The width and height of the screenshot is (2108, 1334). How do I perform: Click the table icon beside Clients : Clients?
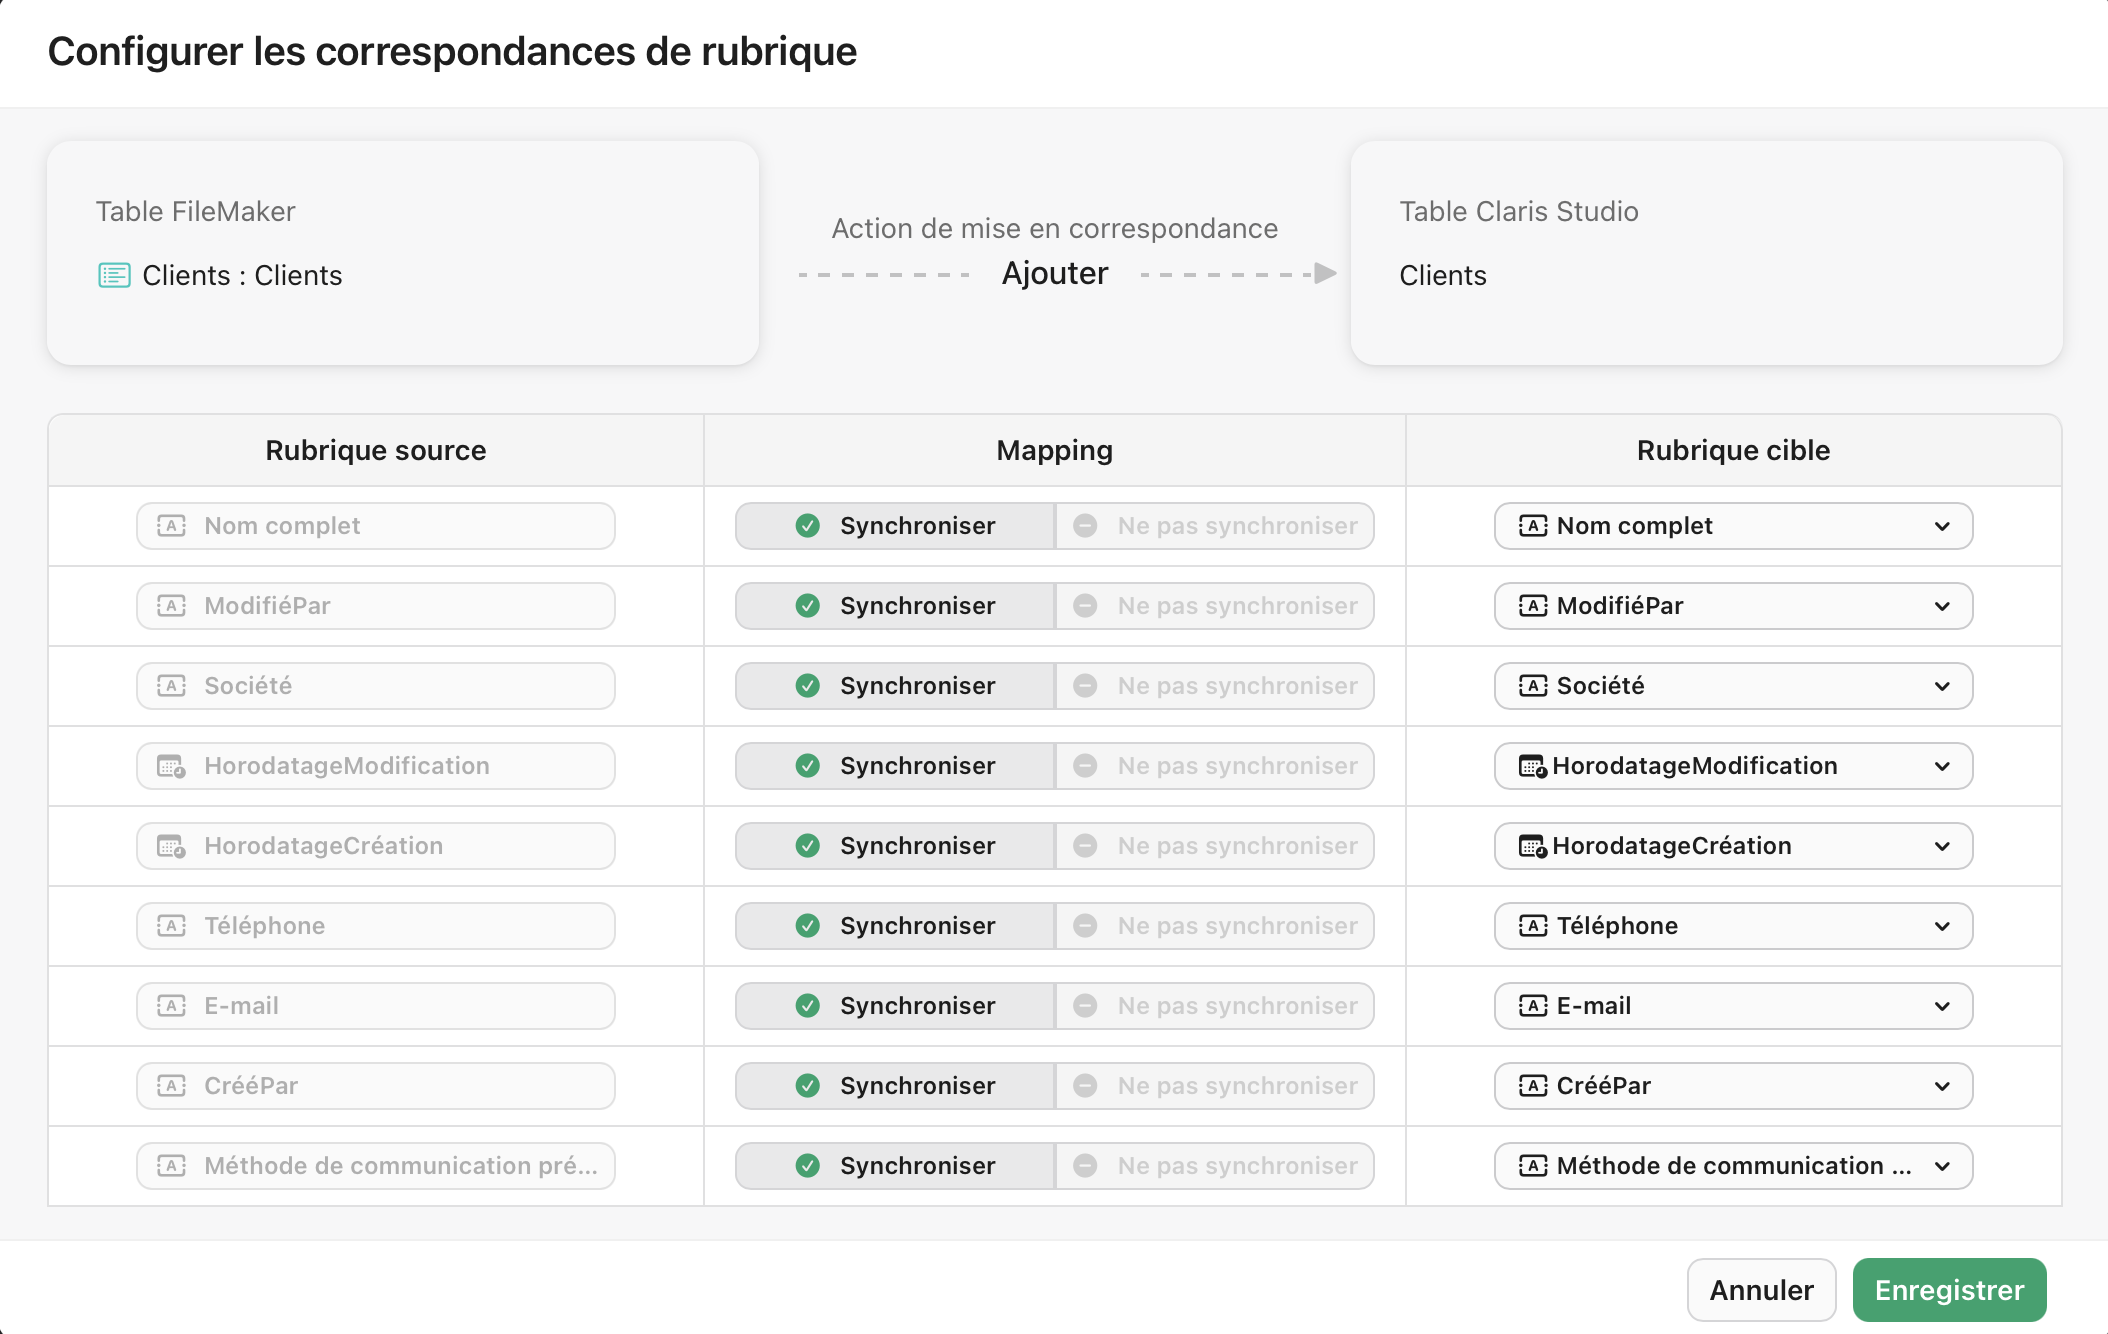[114, 274]
